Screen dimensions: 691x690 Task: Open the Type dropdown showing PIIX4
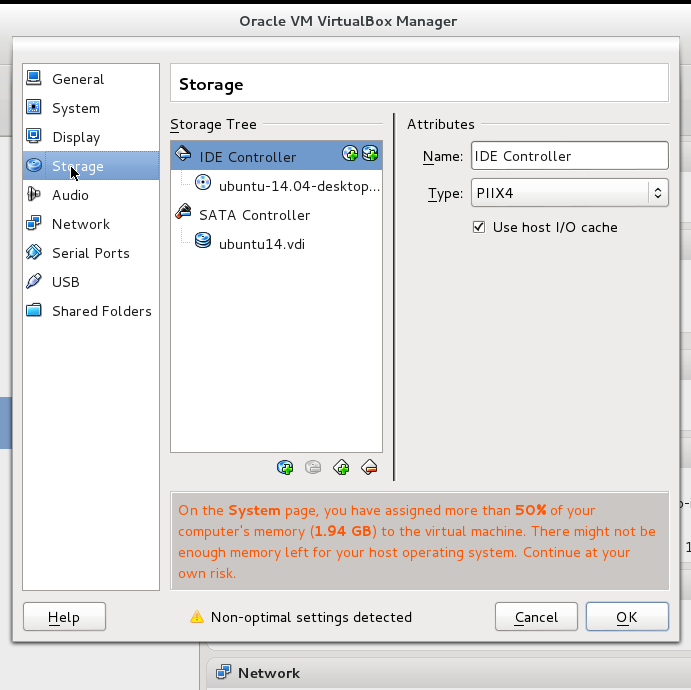570,193
